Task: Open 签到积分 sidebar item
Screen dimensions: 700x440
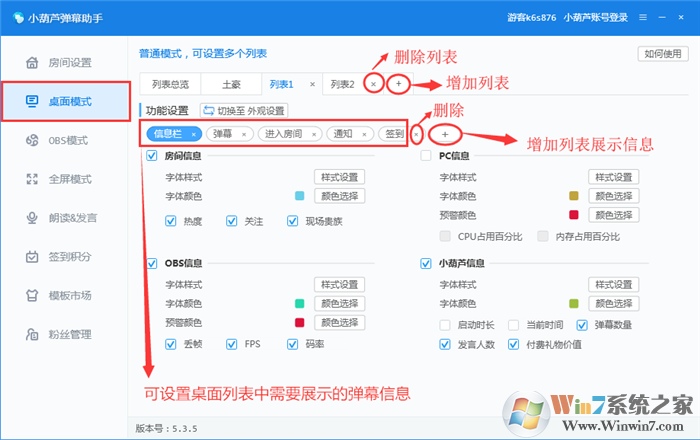Action: coord(59,257)
